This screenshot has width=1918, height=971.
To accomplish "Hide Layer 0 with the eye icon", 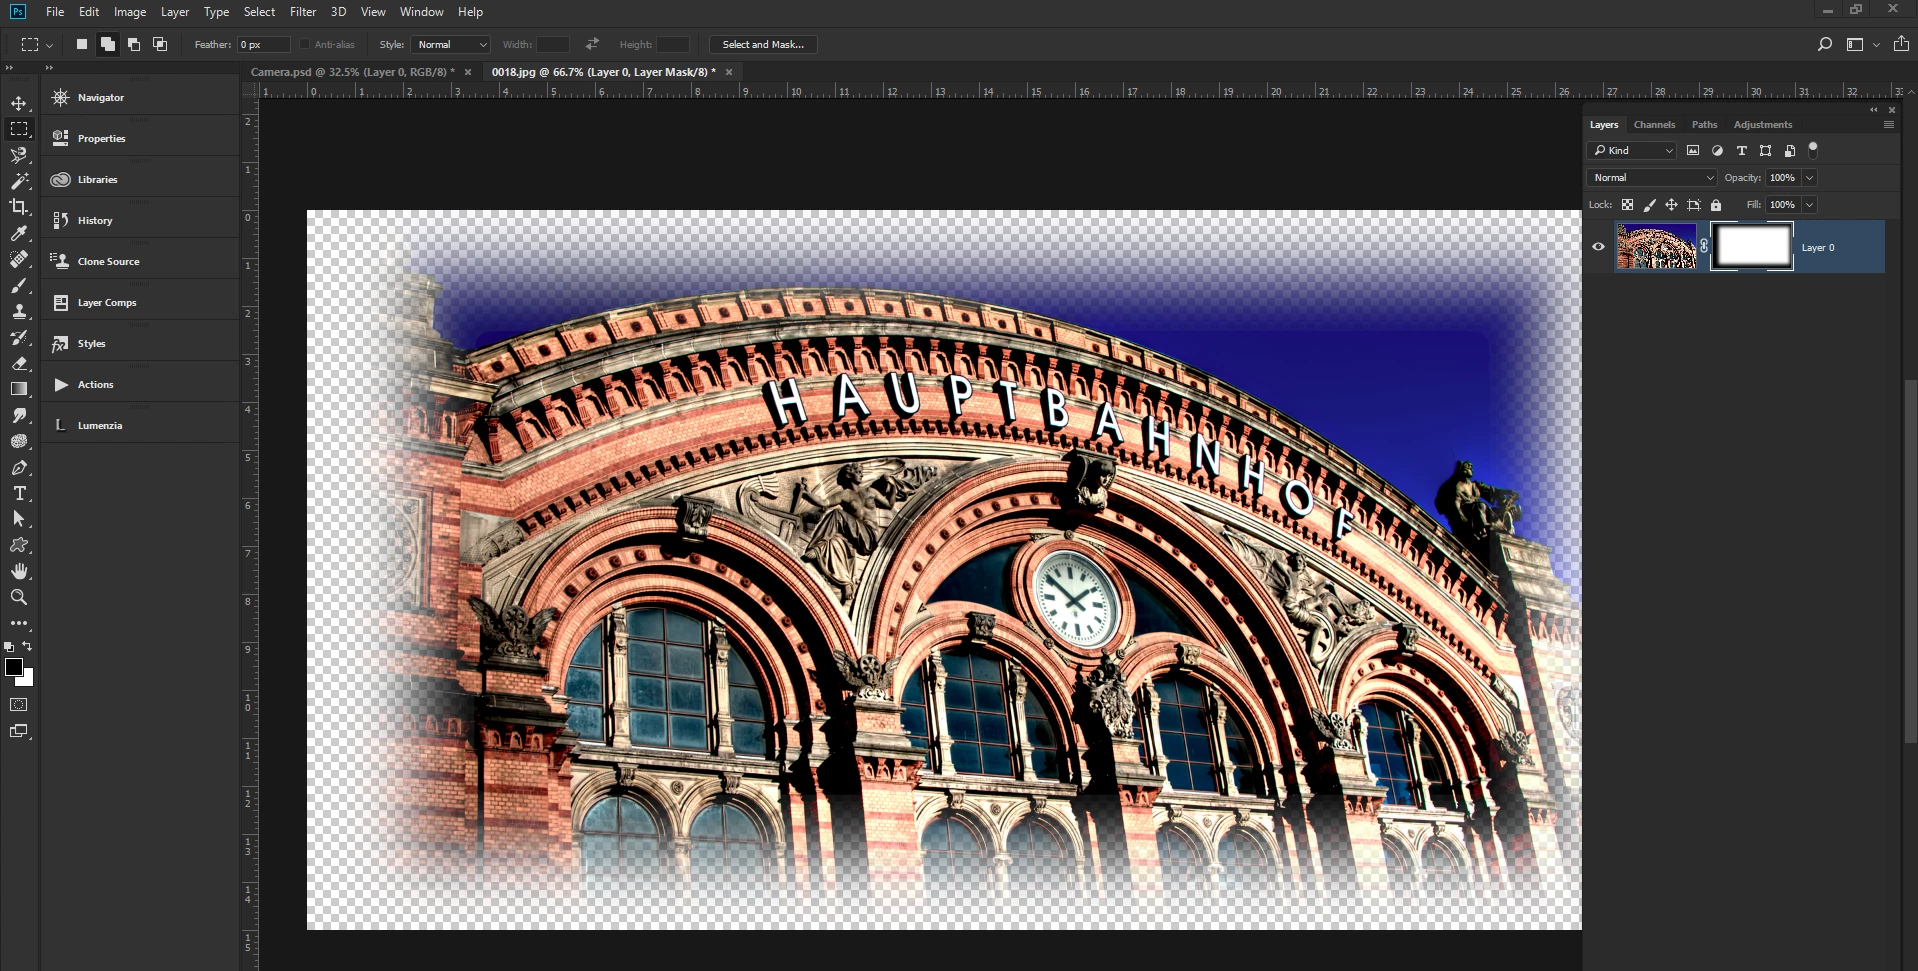I will coord(1598,247).
